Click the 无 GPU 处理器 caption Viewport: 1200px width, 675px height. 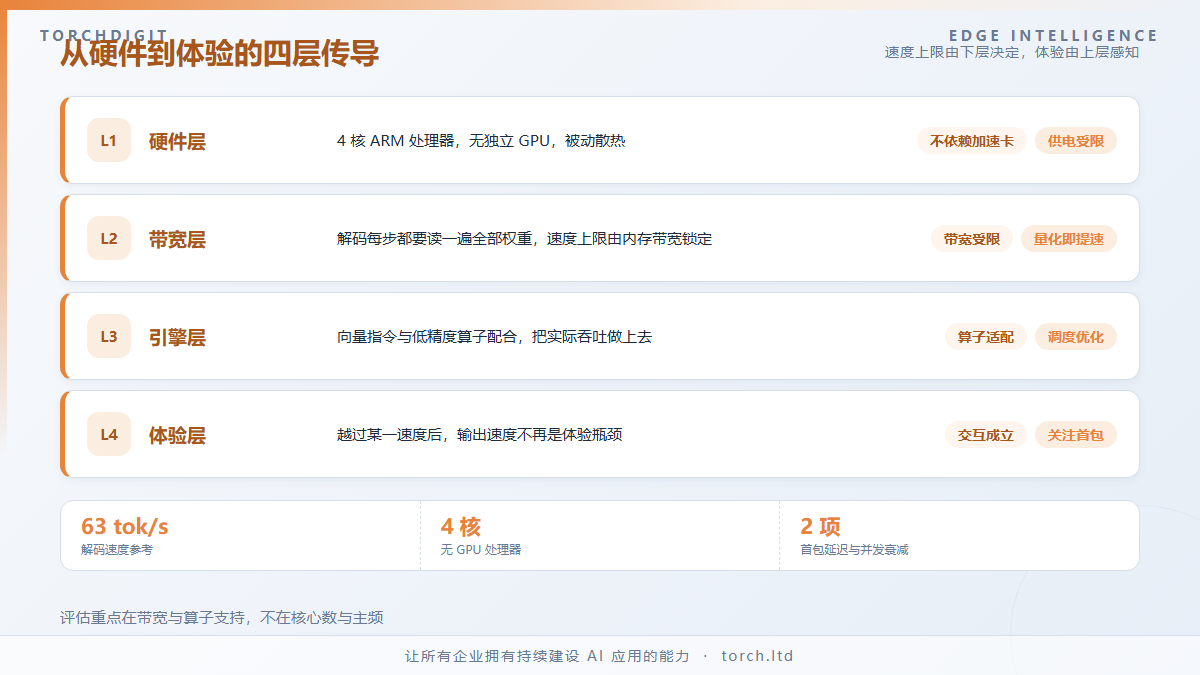pyautogui.click(x=481, y=550)
